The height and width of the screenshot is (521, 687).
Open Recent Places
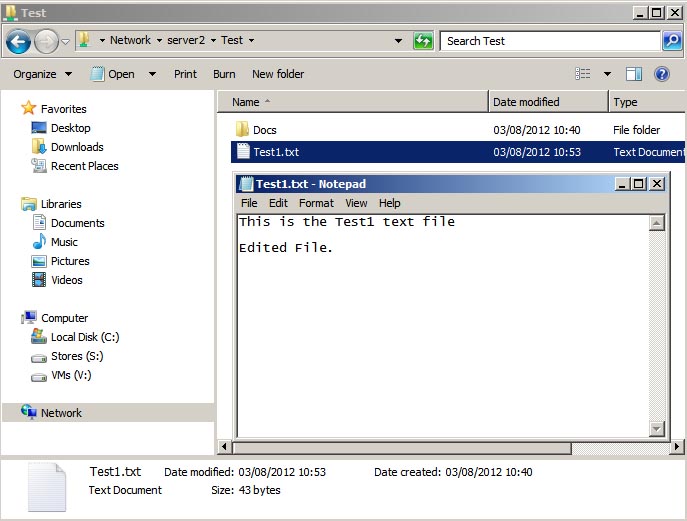(85, 166)
